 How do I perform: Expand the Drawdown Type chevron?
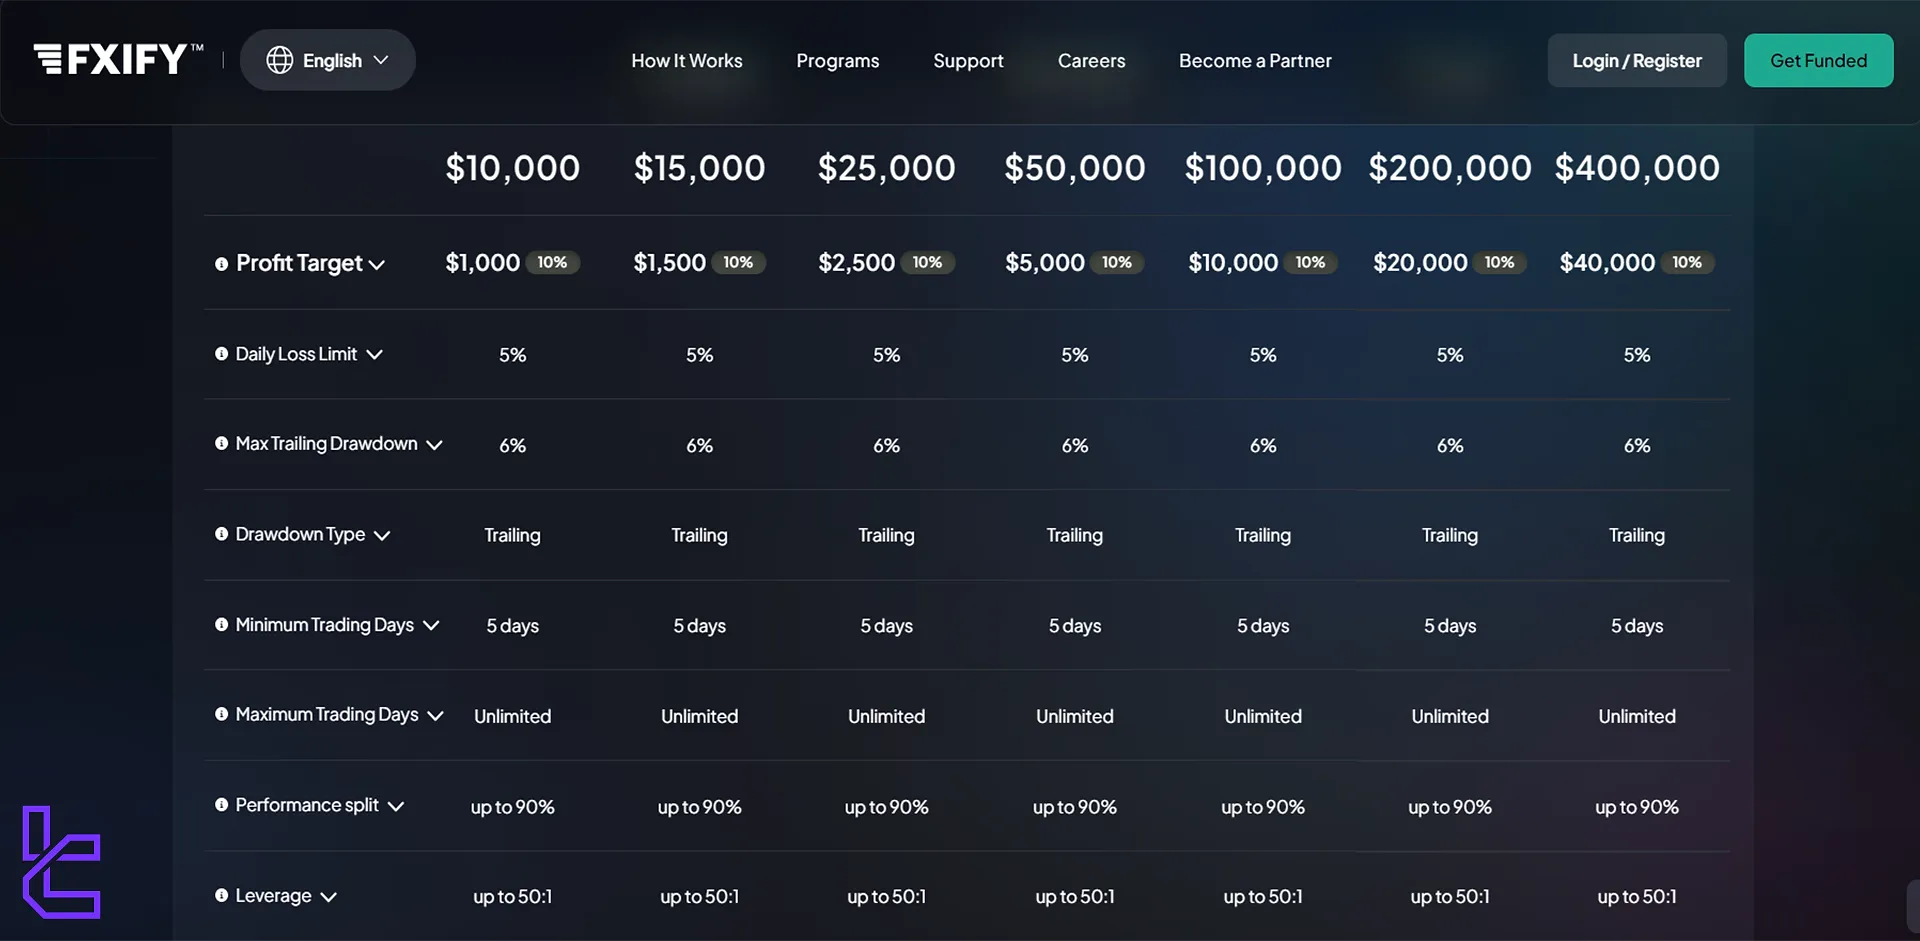[382, 536]
